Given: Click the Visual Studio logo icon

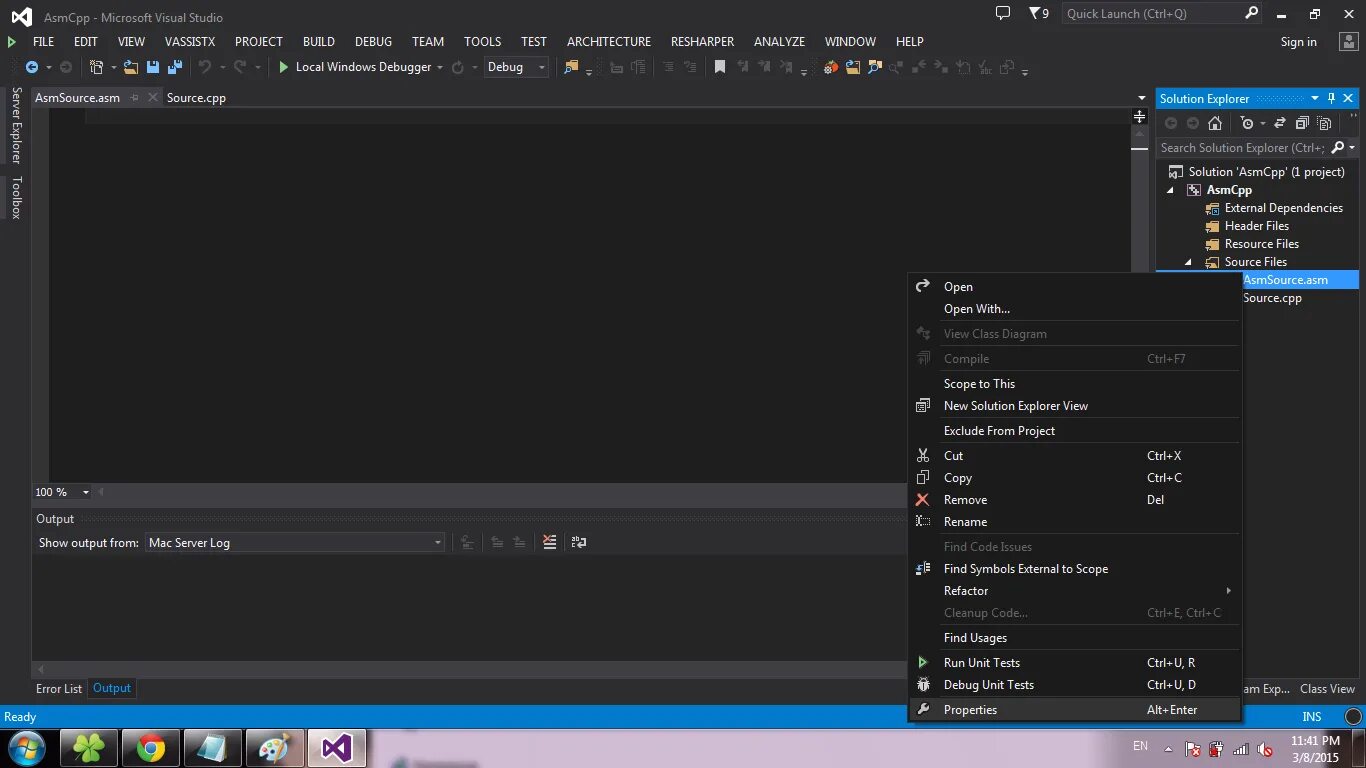Looking at the screenshot, I should 21,17.
